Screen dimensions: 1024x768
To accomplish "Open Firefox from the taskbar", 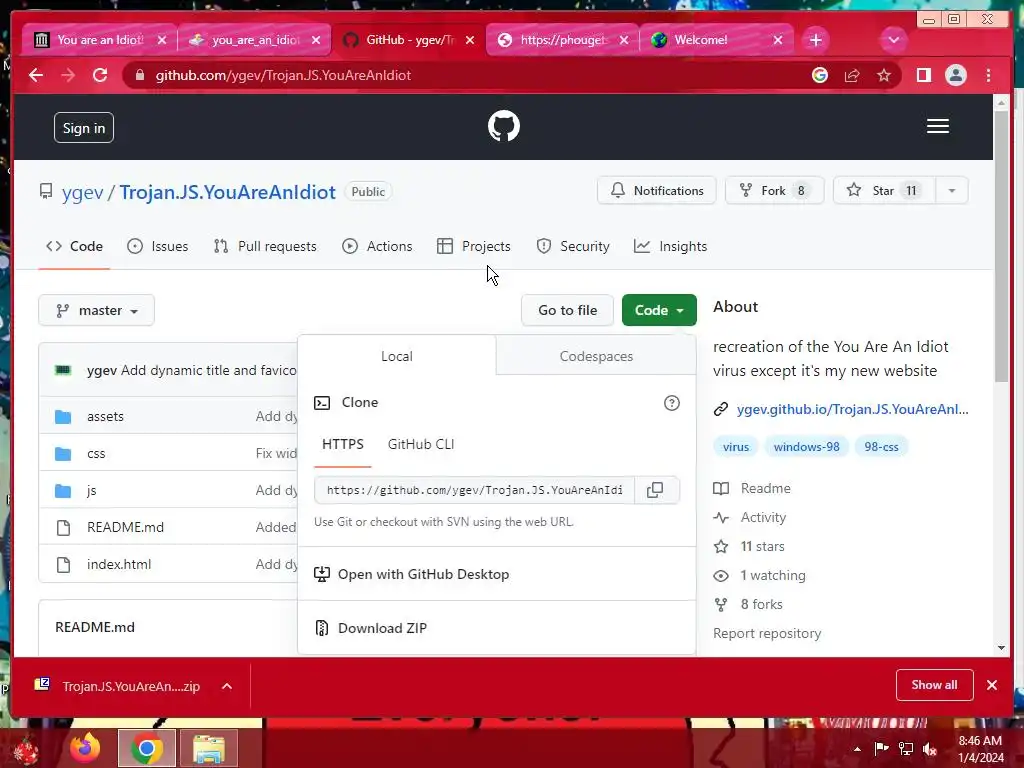I will coord(86,748).
